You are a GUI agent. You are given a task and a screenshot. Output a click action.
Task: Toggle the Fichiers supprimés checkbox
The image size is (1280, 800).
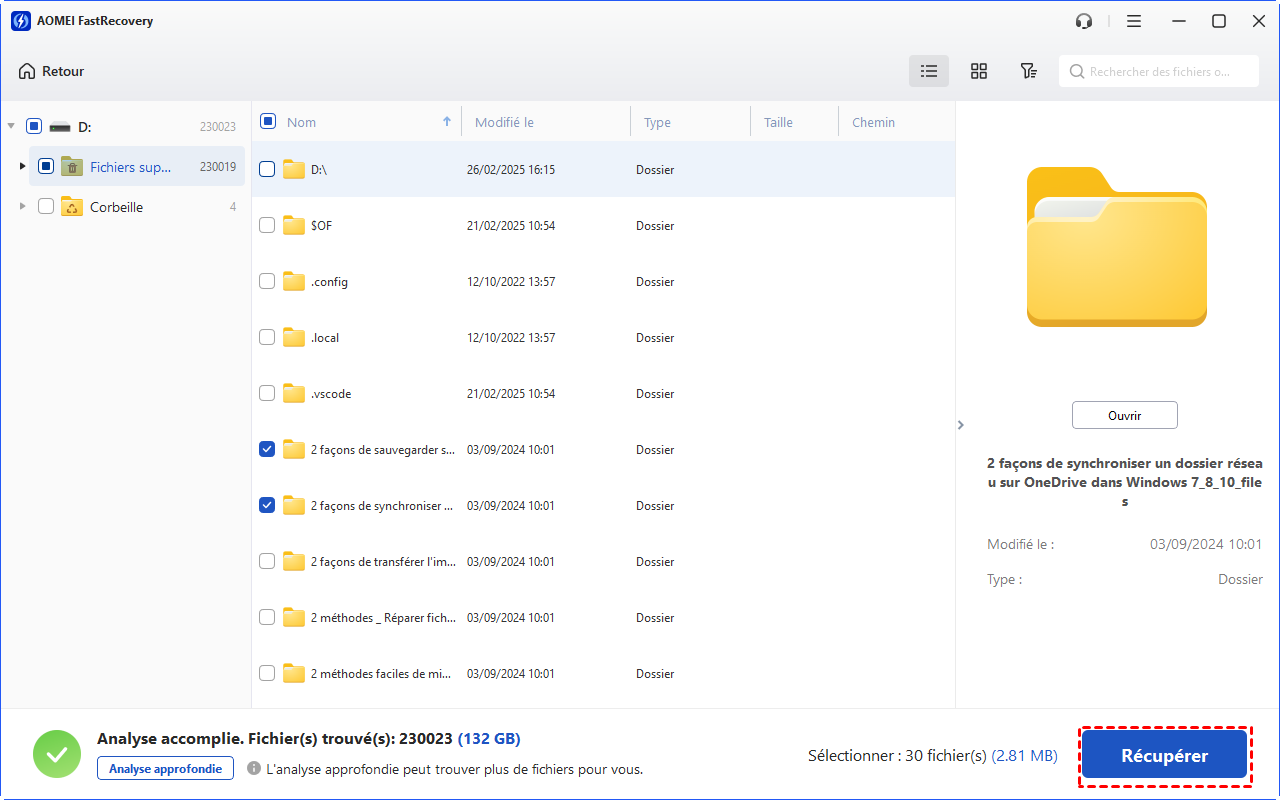[x=46, y=167]
